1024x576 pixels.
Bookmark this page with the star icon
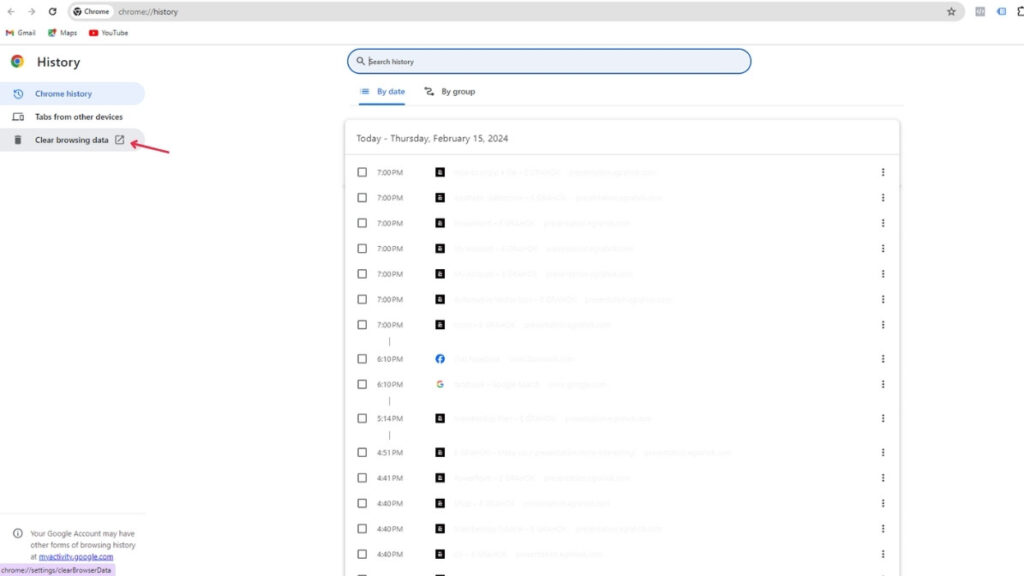pos(951,12)
